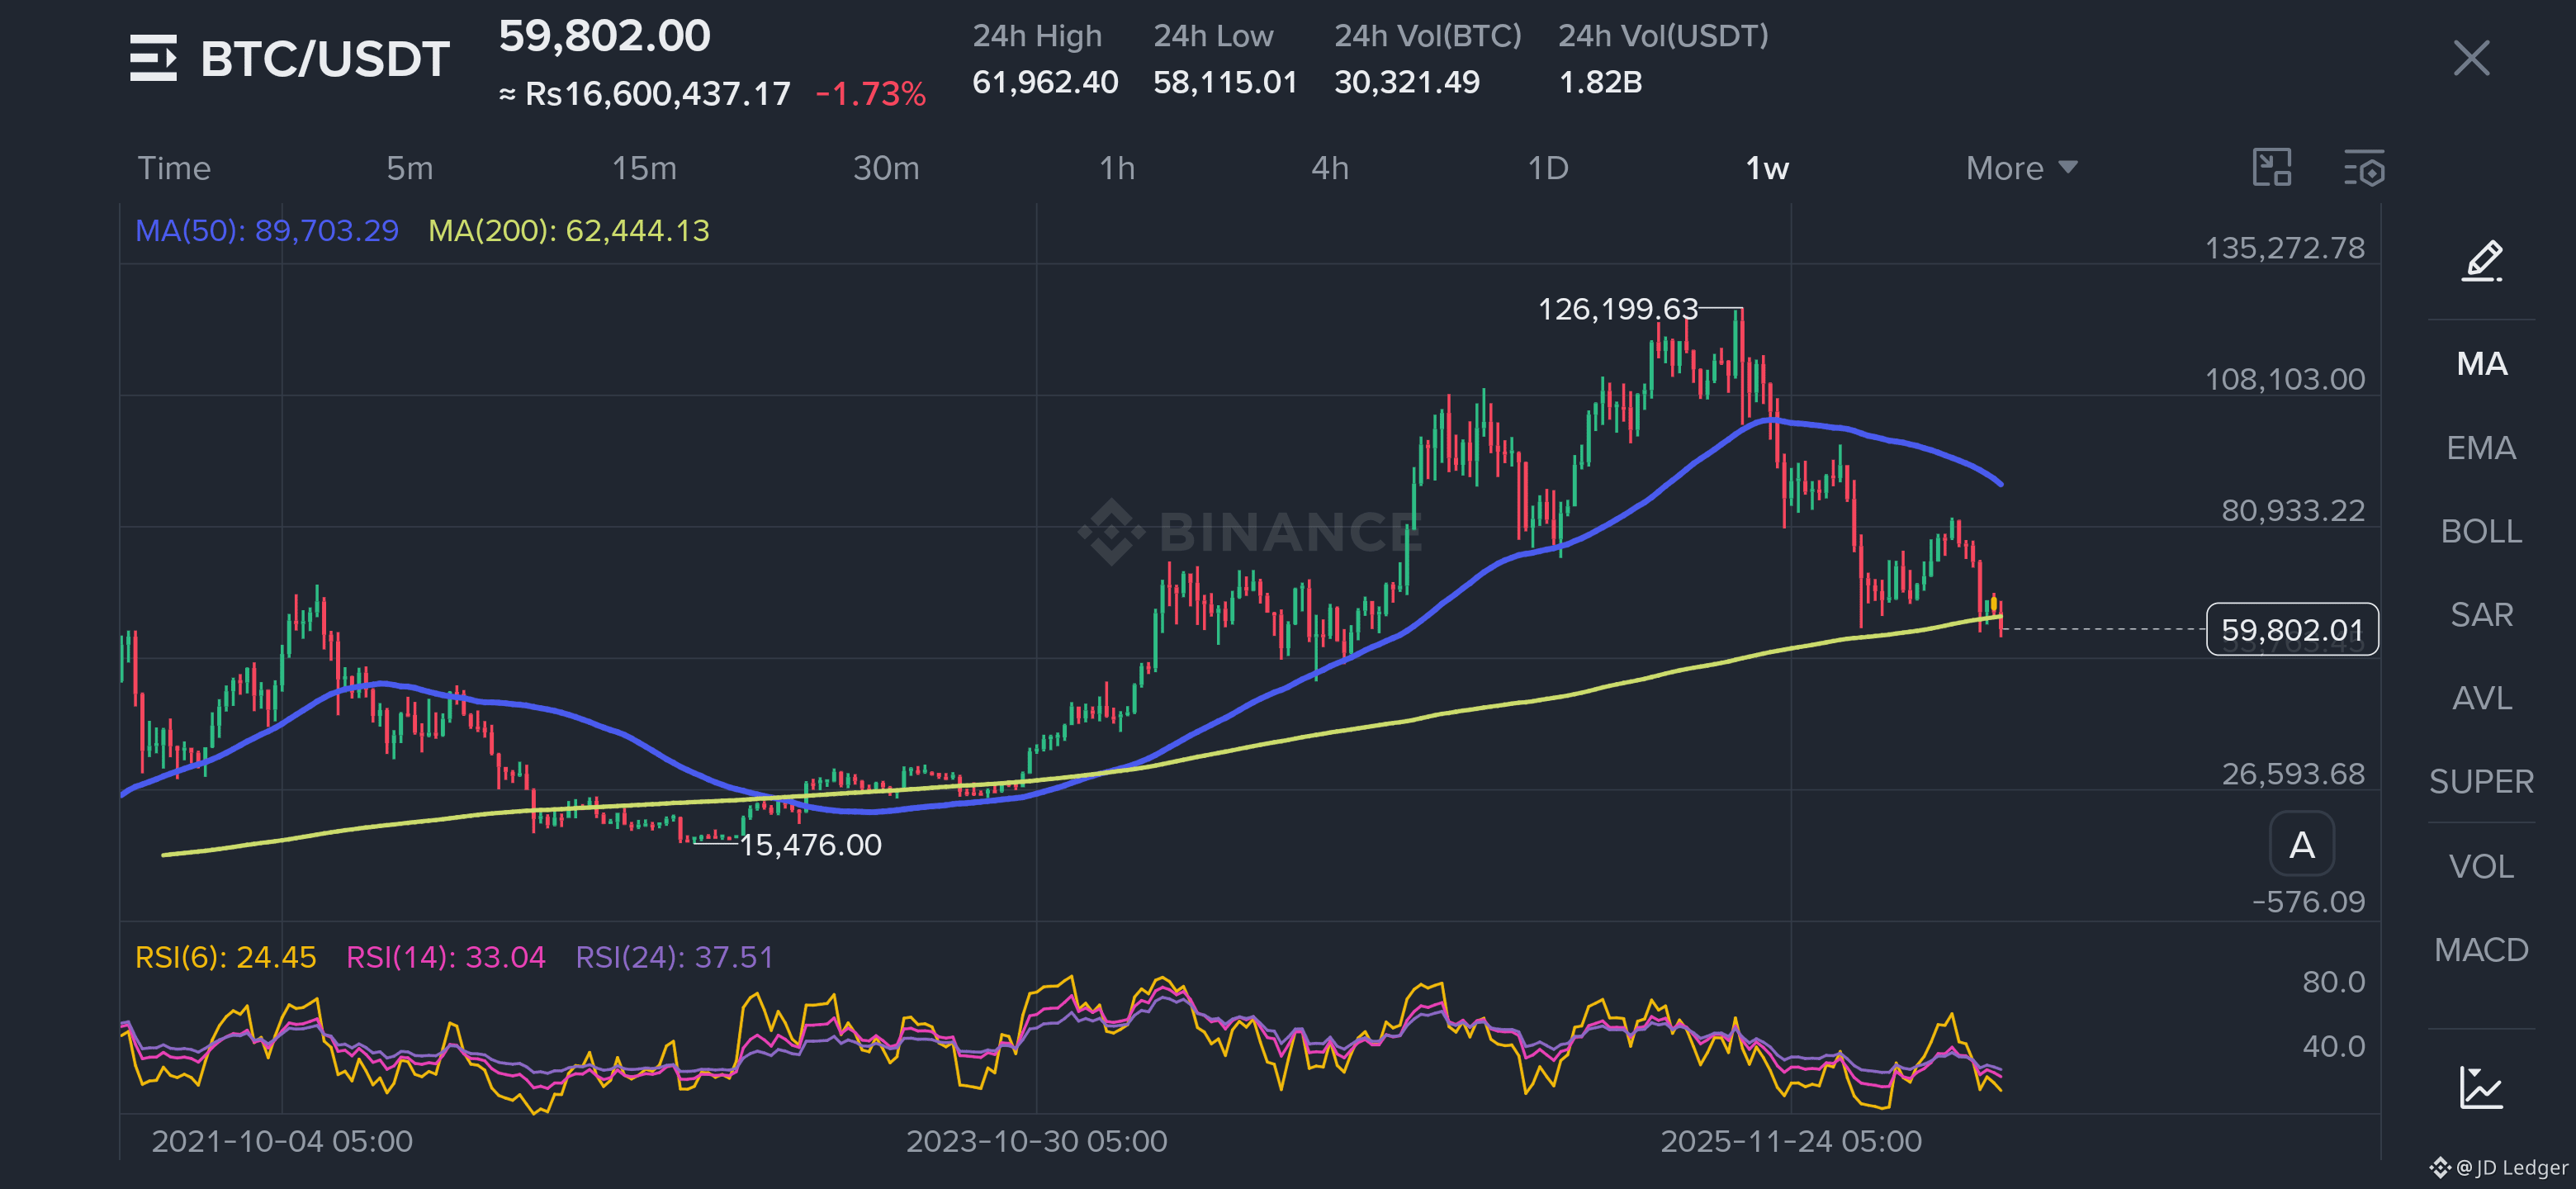Tap the auto scale A button
The width and height of the screenshot is (2576, 1189).
pos(2302,845)
